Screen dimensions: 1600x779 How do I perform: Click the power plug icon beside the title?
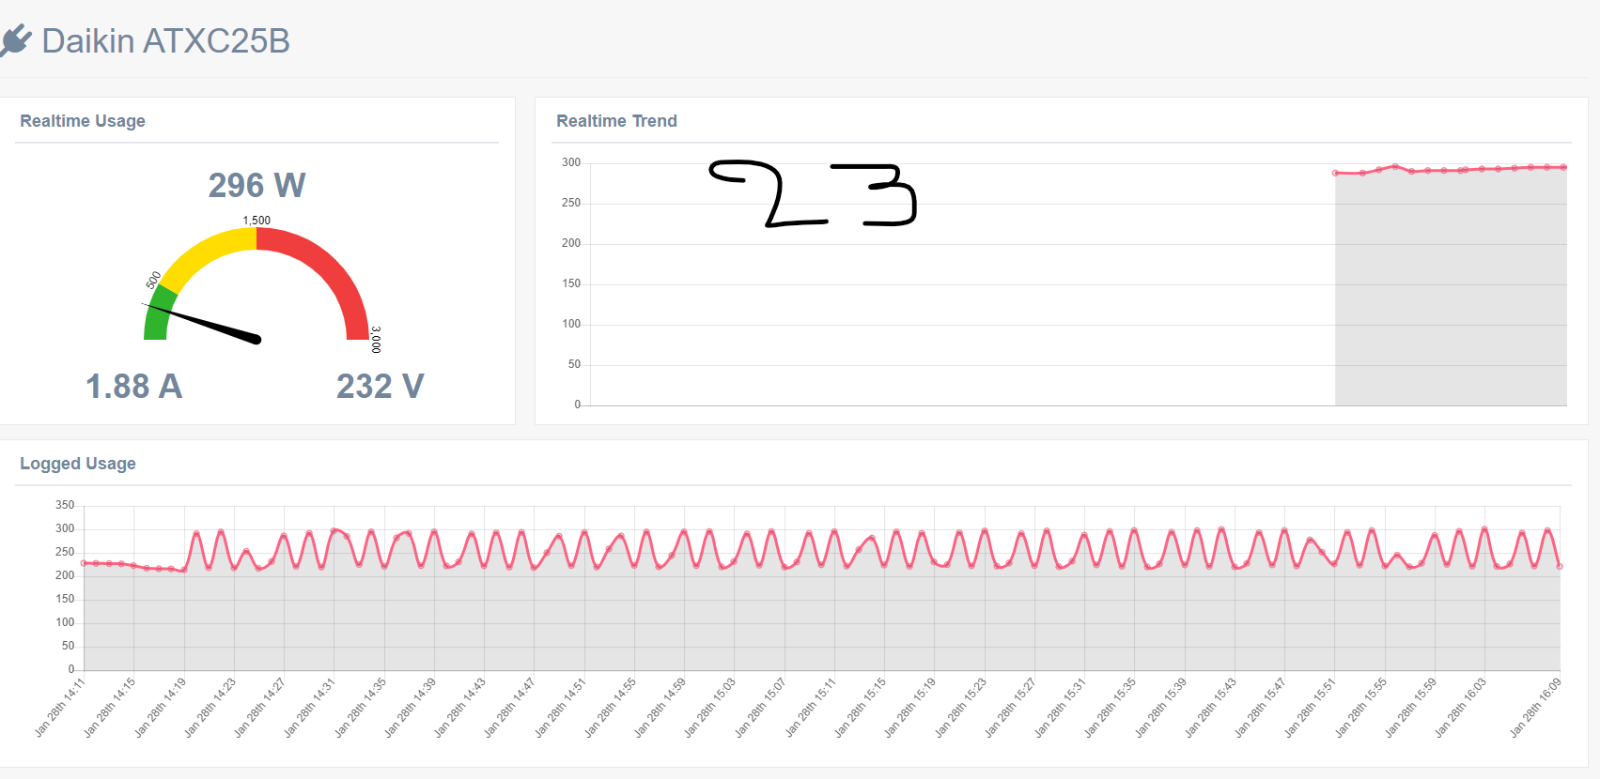(15, 41)
